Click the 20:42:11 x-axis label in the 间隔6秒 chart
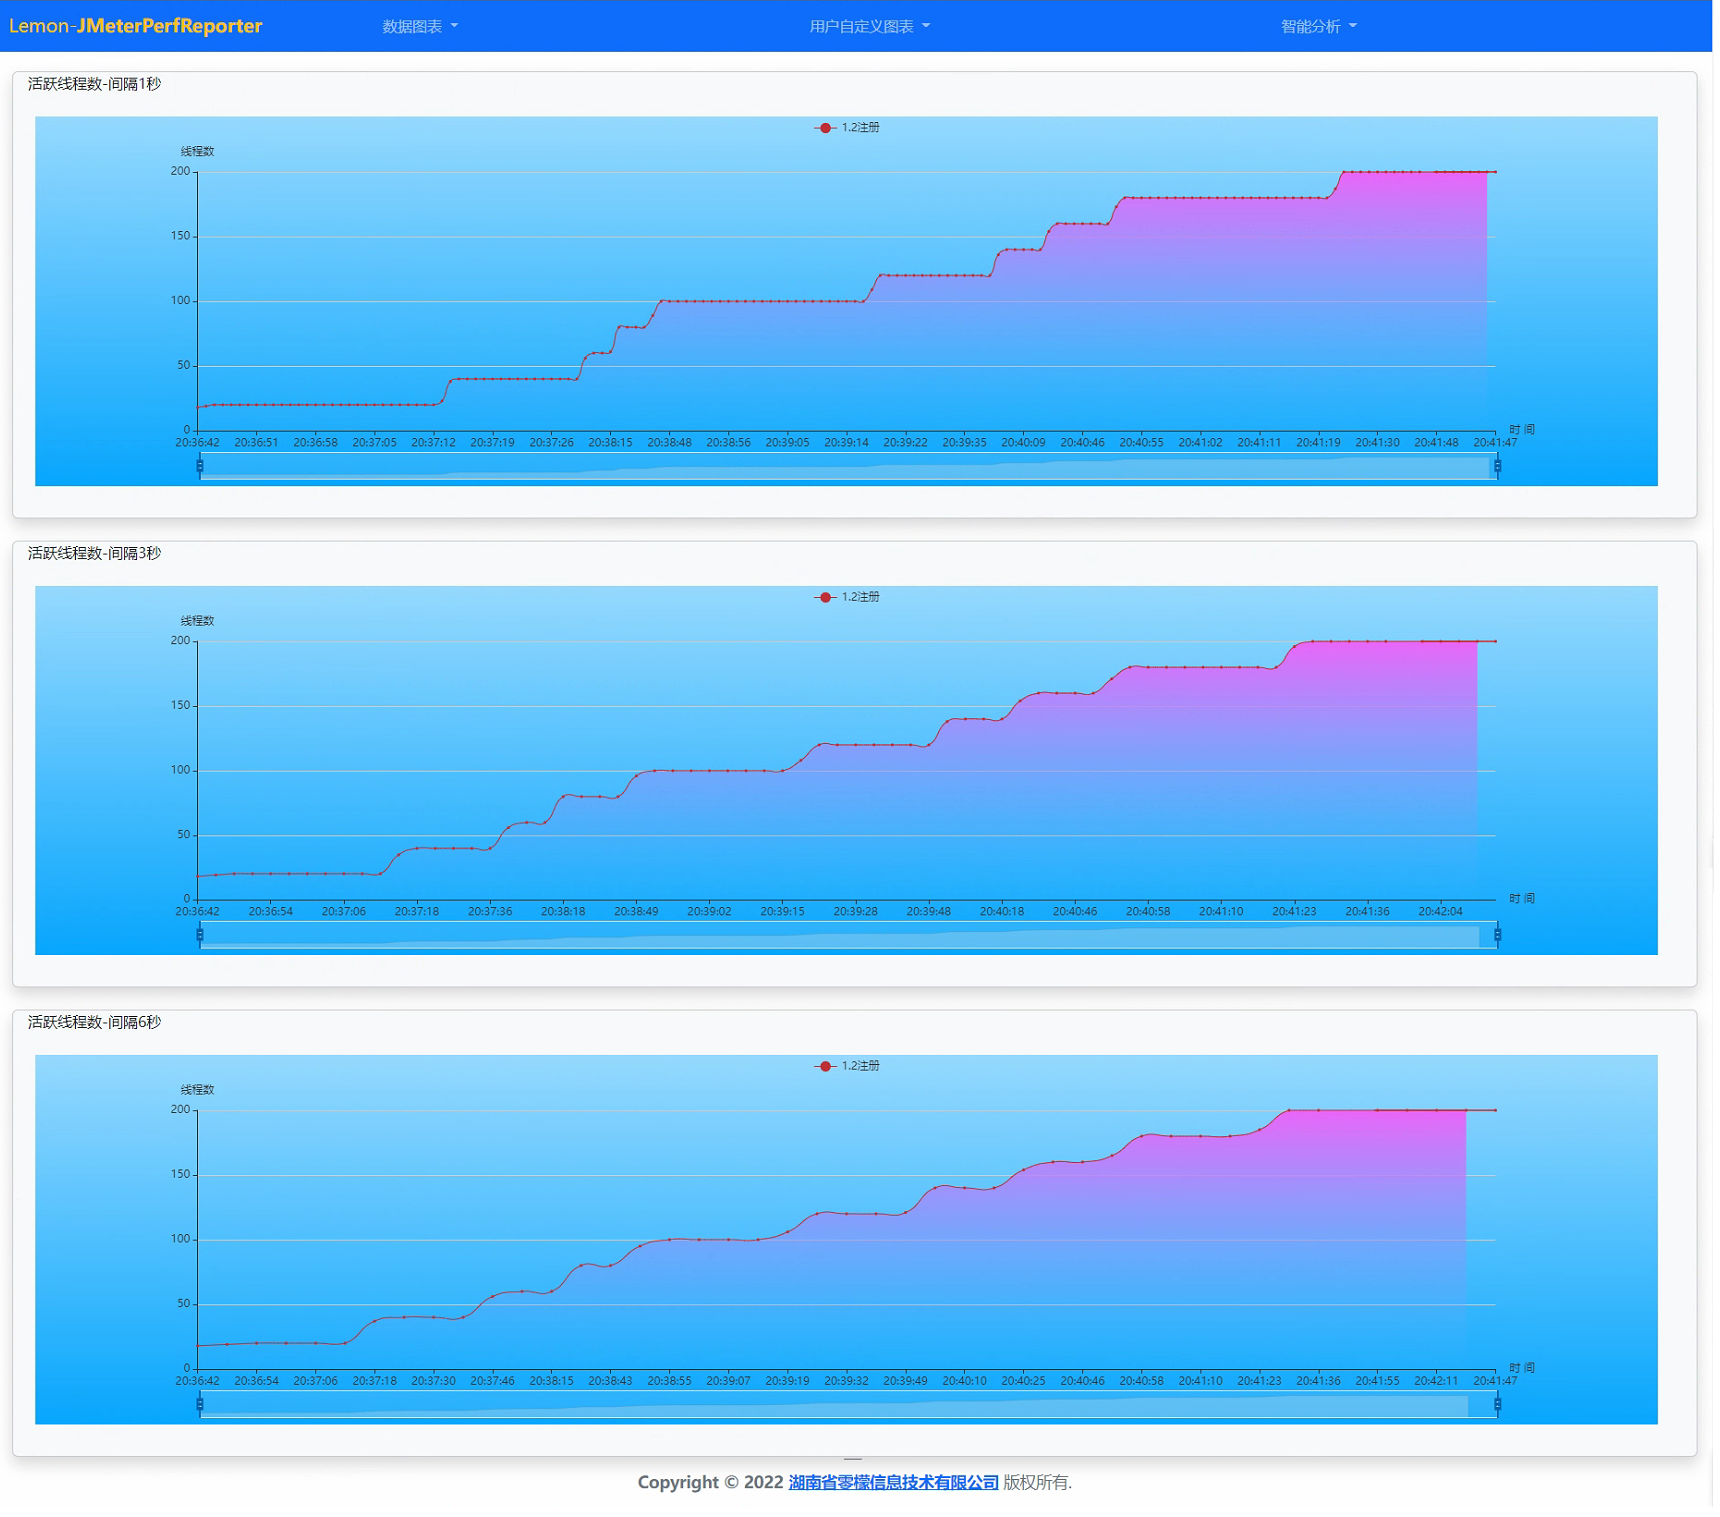The width and height of the screenshot is (1720, 1517). (1436, 1380)
